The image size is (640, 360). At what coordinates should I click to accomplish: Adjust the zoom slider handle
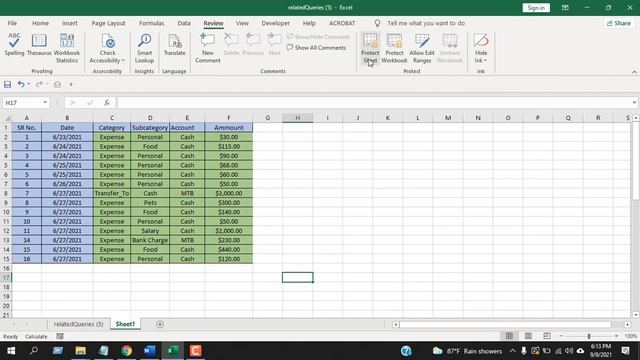589,336
